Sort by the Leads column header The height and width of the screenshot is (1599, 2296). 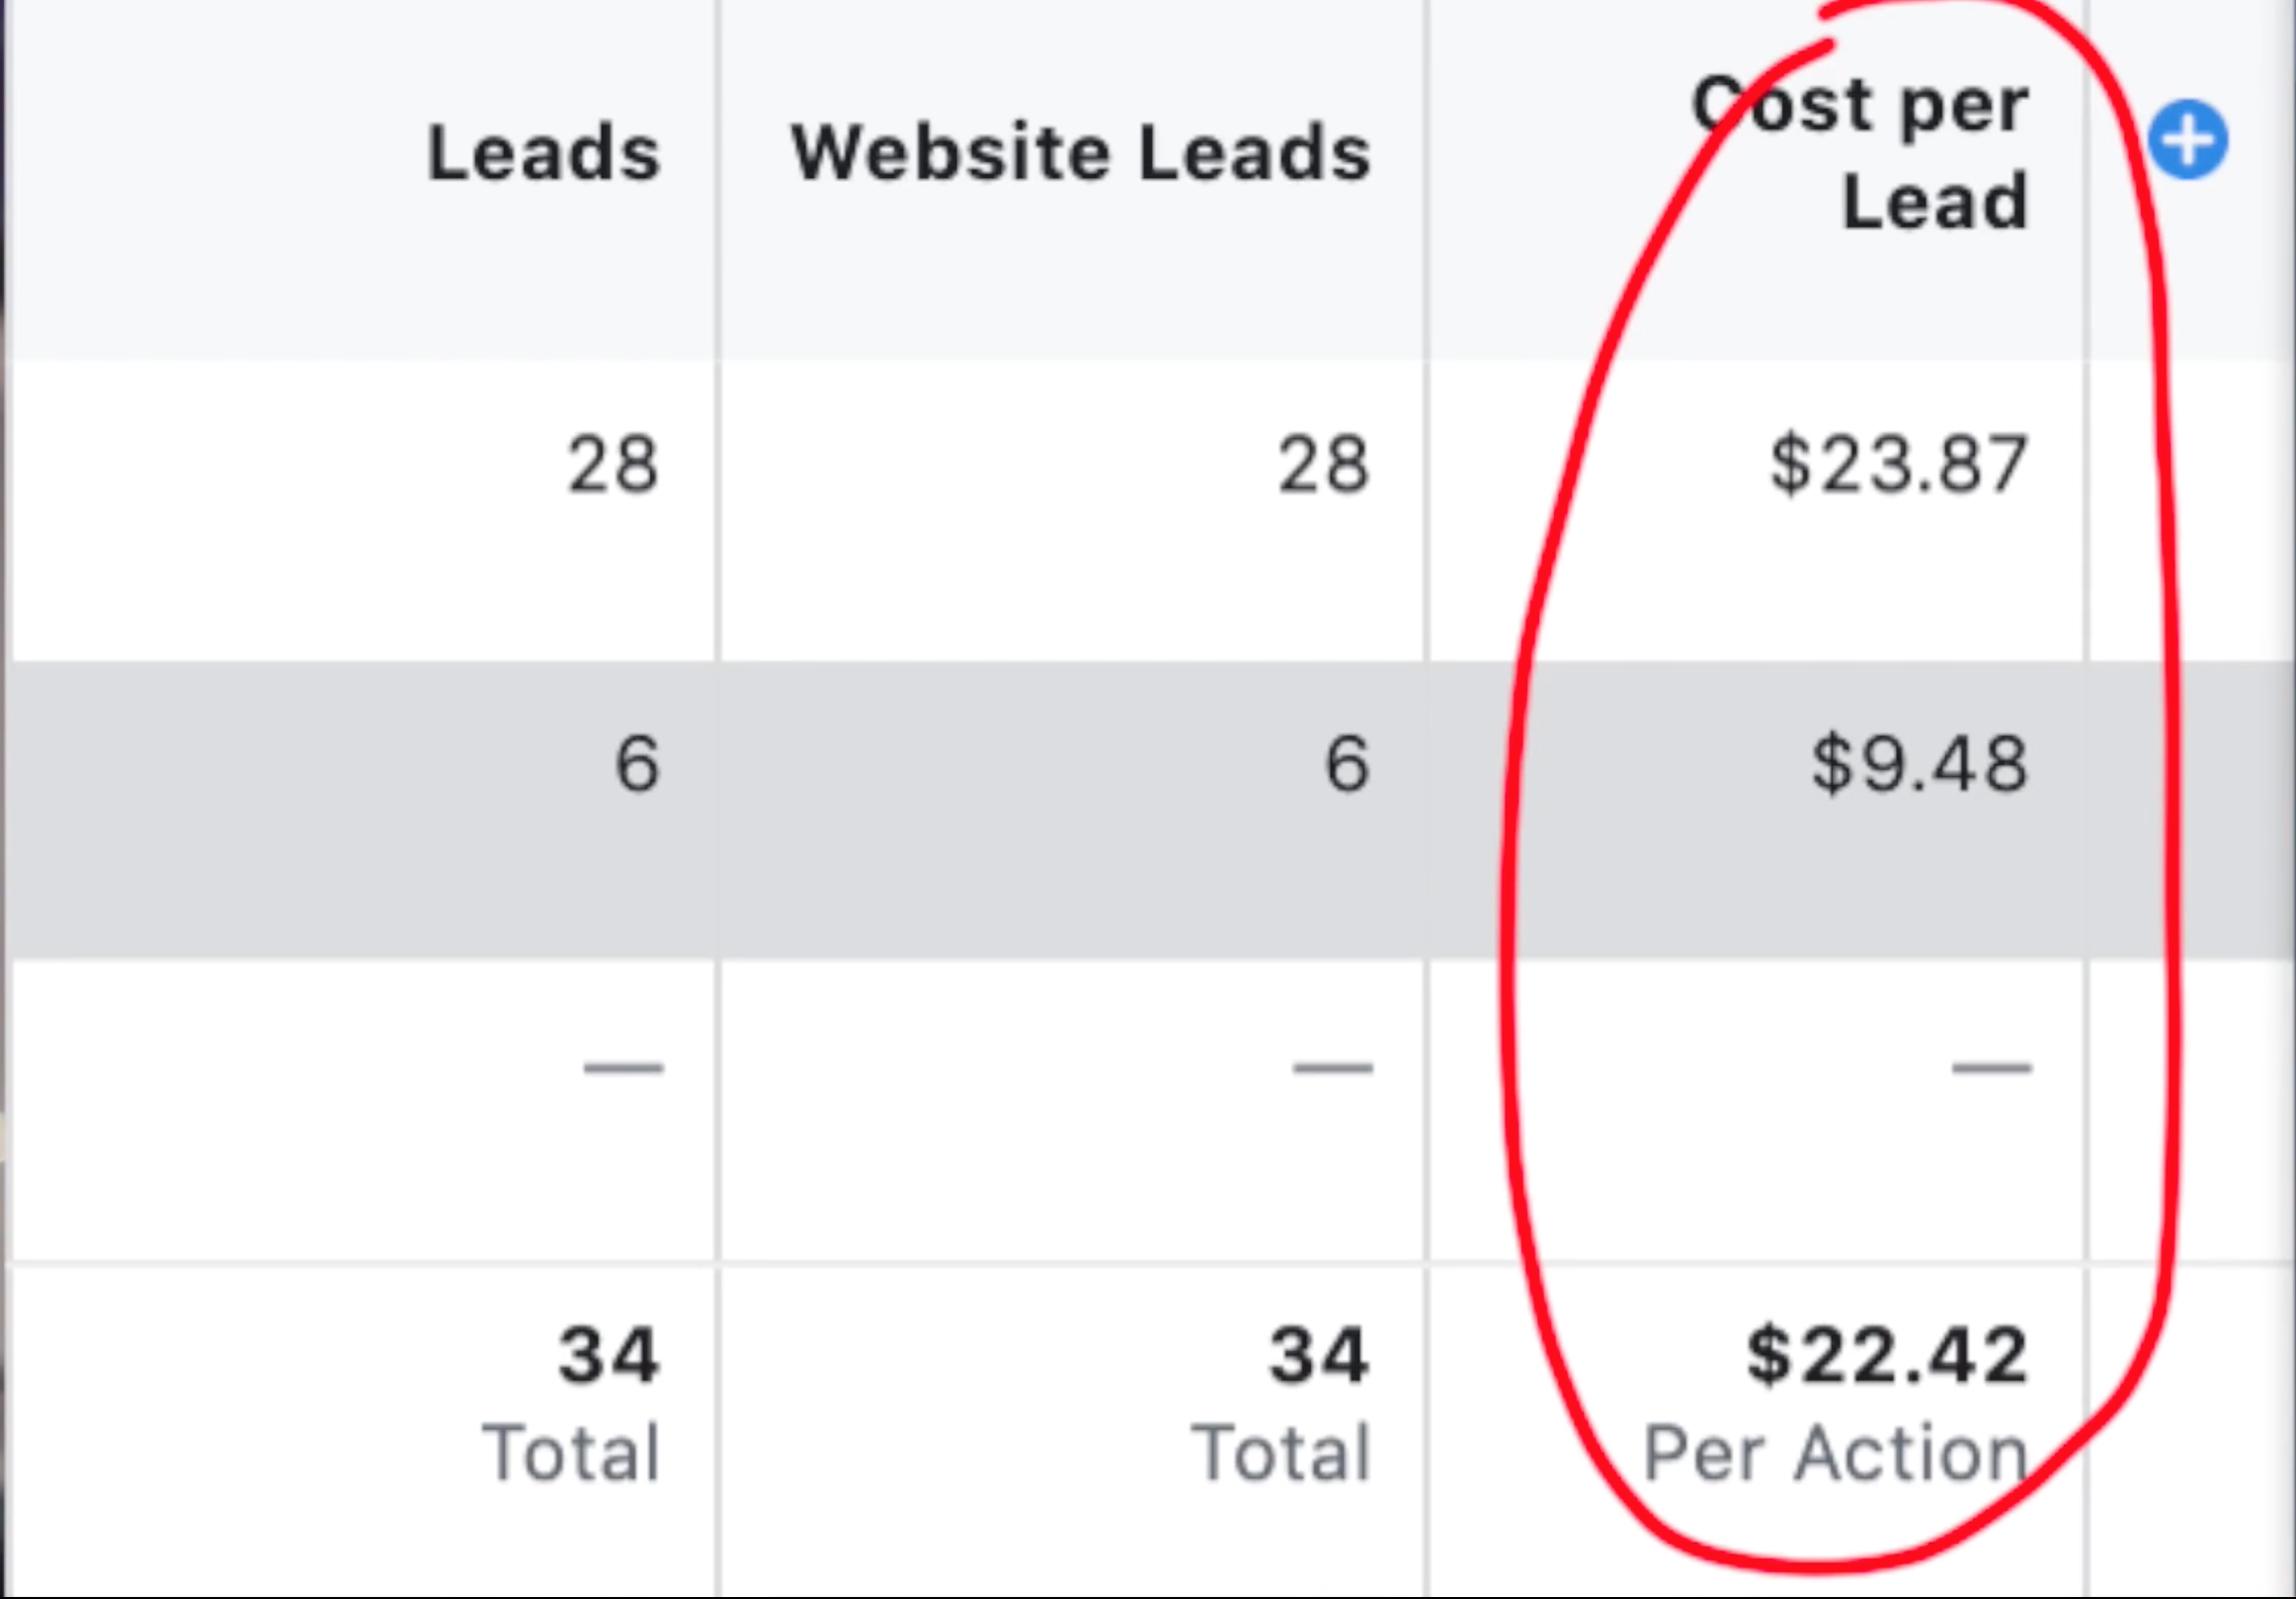pyautogui.click(x=543, y=153)
